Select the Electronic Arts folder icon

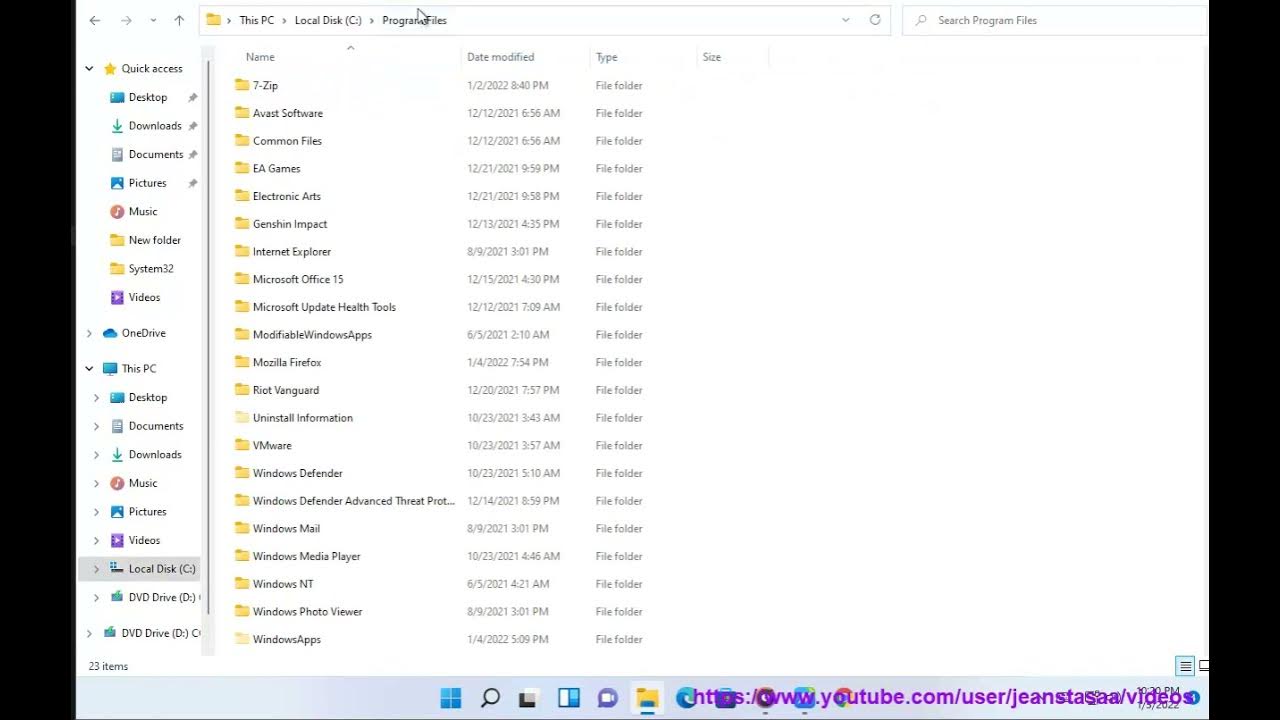pyautogui.click(x=241, y=196)
